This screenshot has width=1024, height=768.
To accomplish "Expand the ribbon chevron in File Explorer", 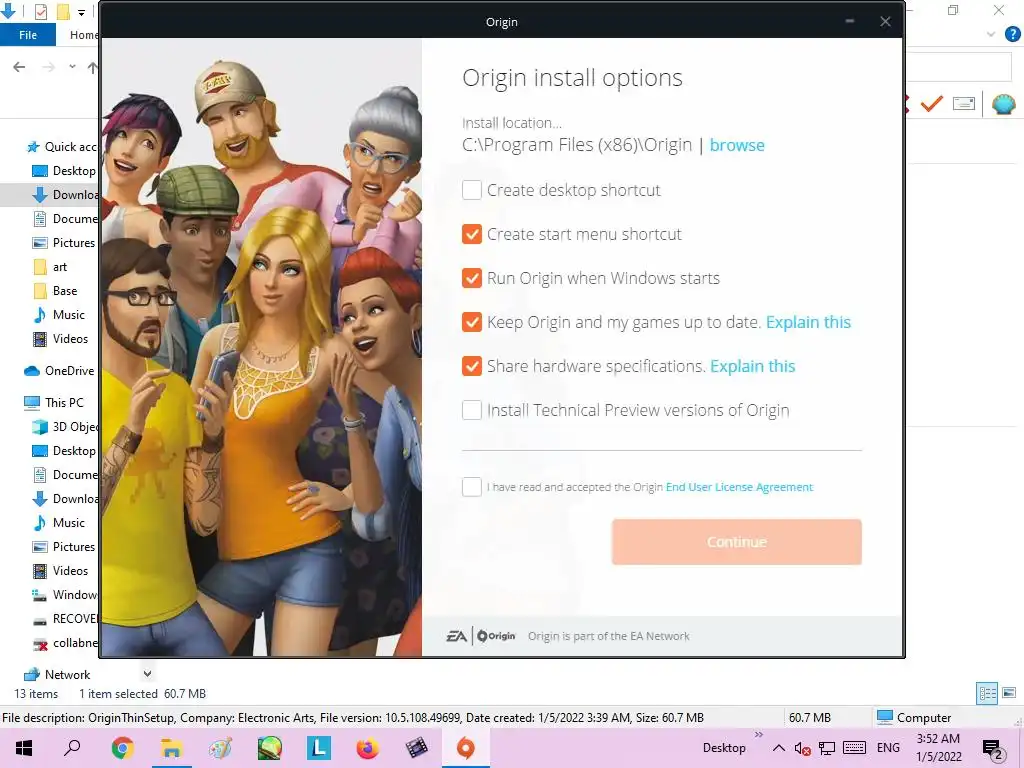I will point(991,35).
